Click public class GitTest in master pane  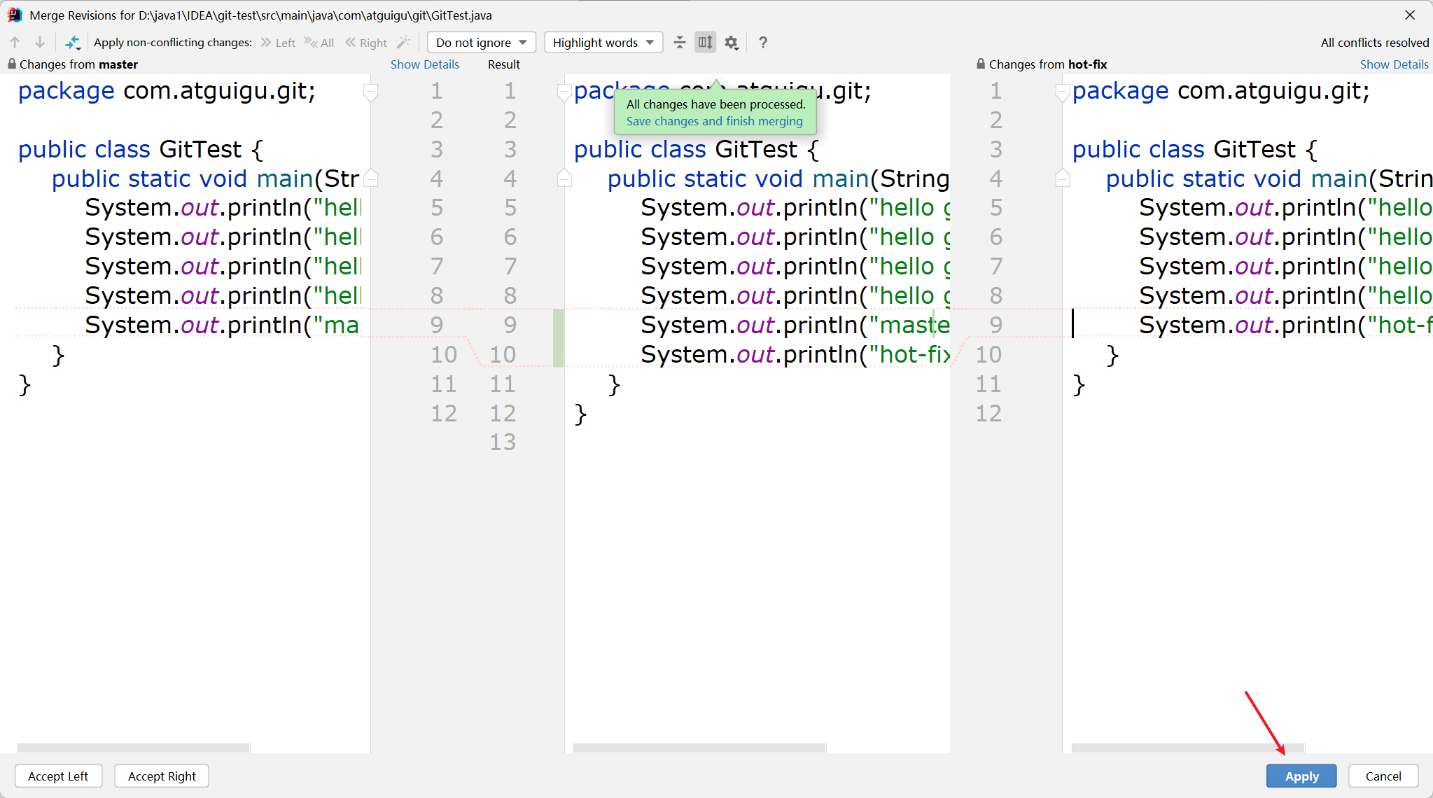pos(140,150)
